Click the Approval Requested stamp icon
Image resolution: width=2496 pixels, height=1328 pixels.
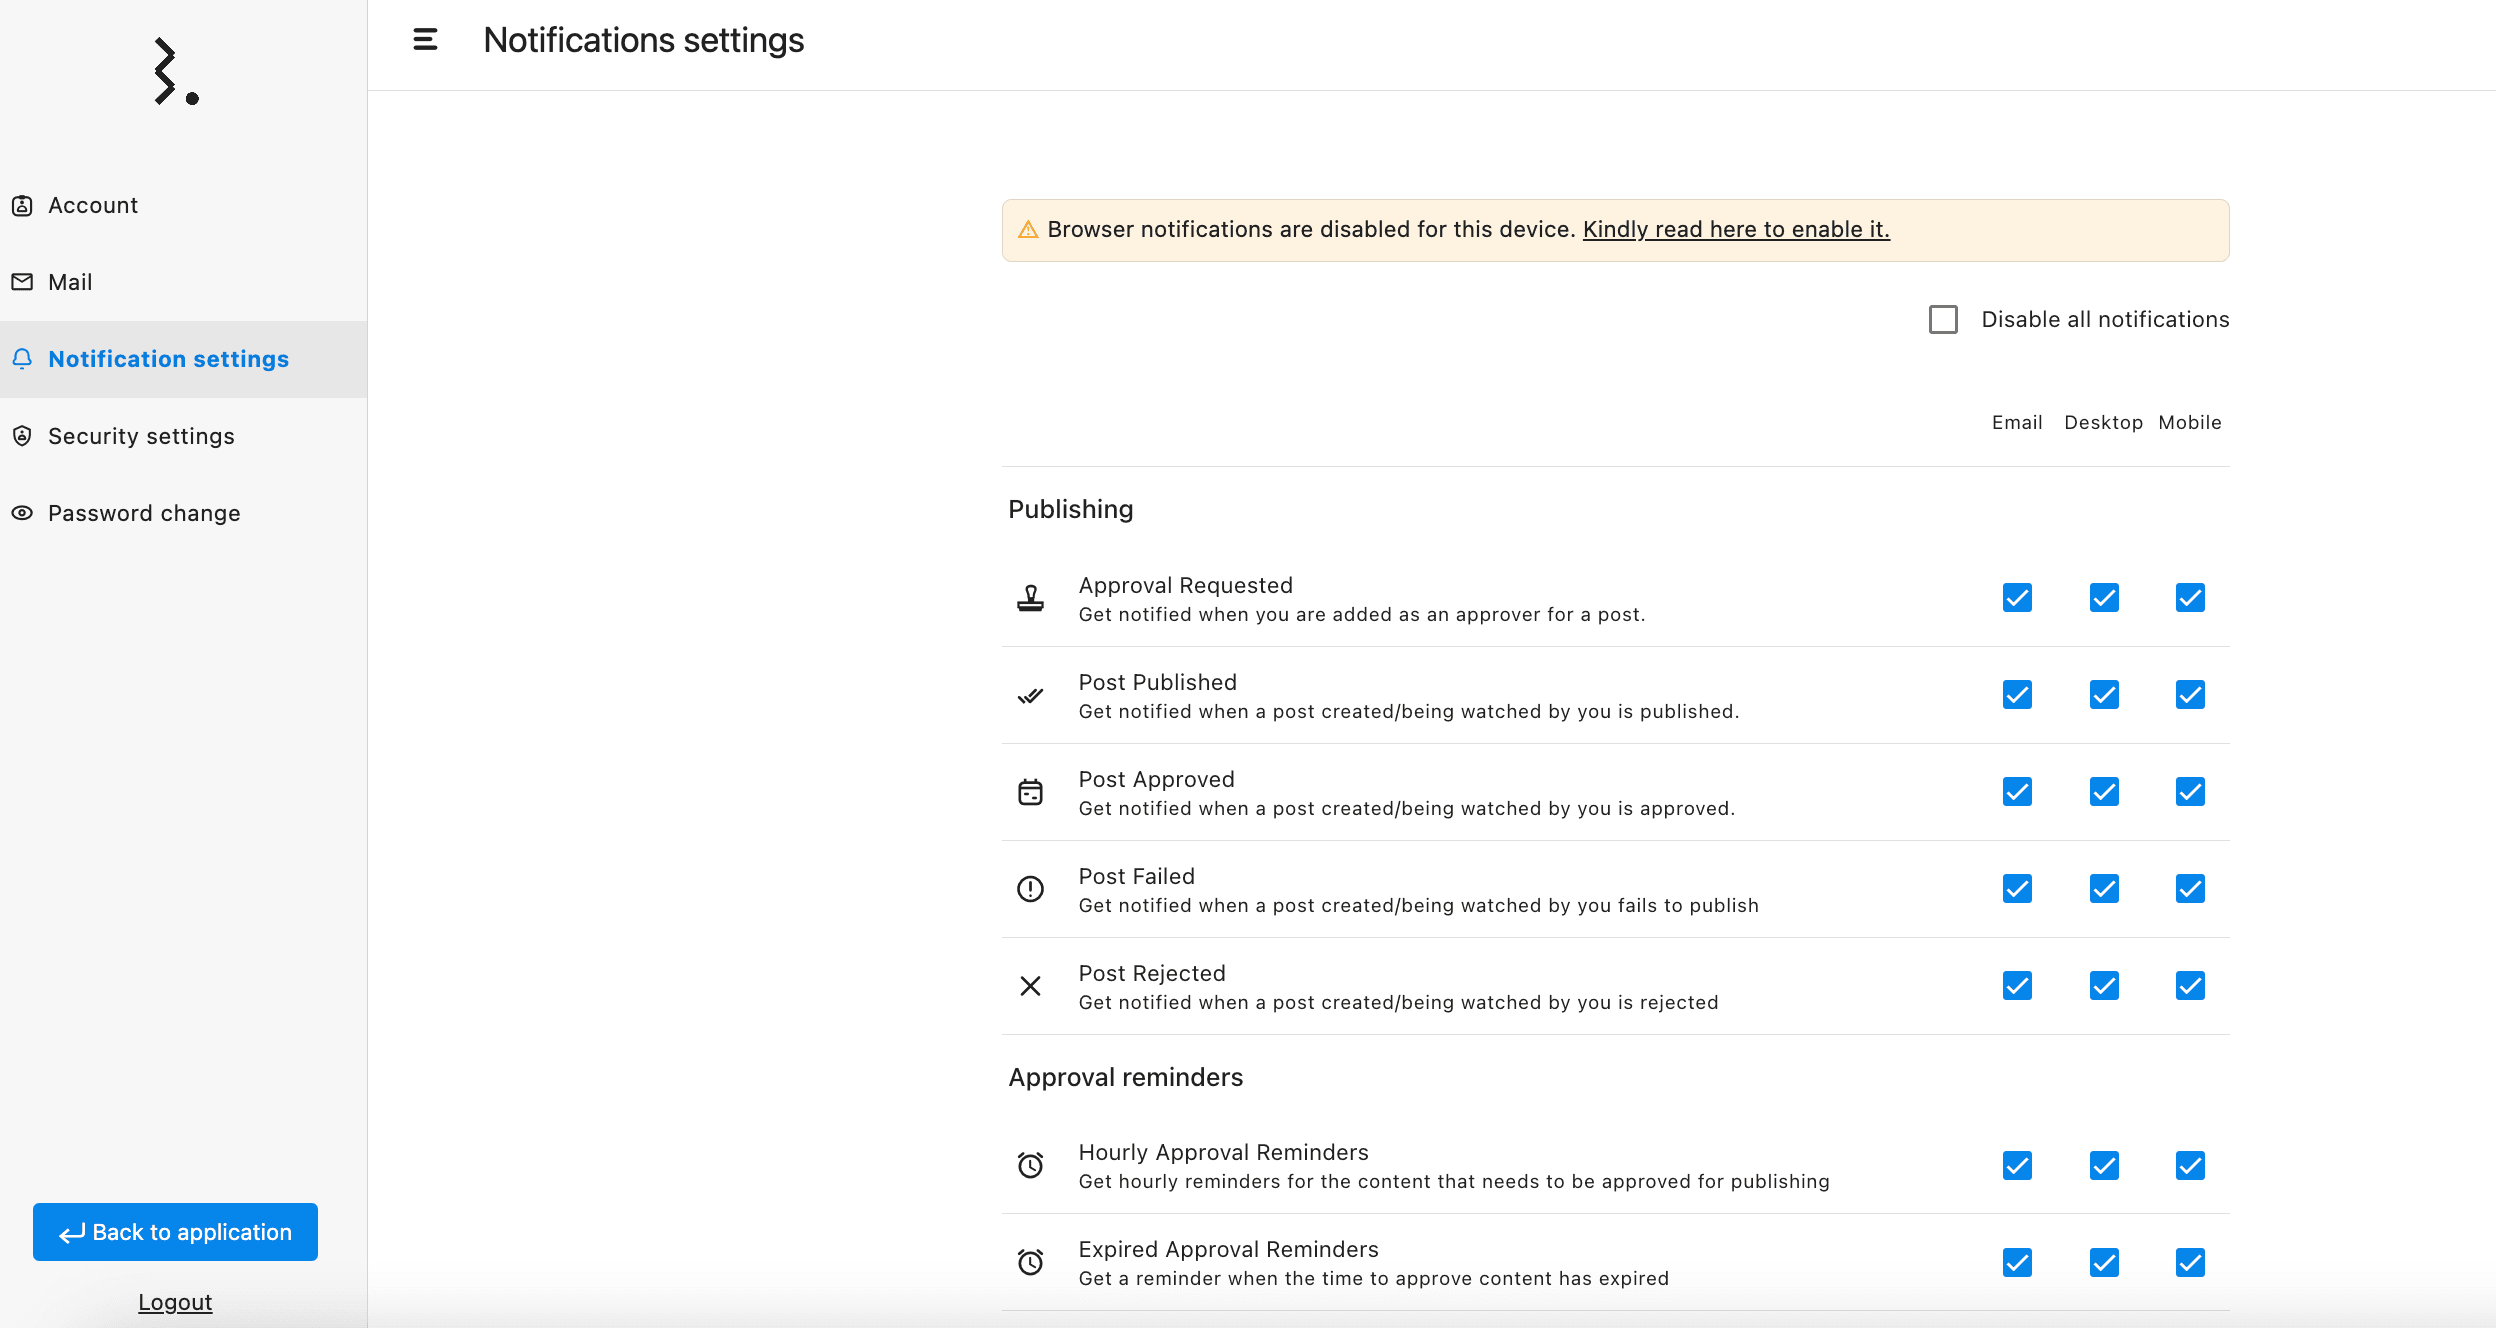[1031, 598]
